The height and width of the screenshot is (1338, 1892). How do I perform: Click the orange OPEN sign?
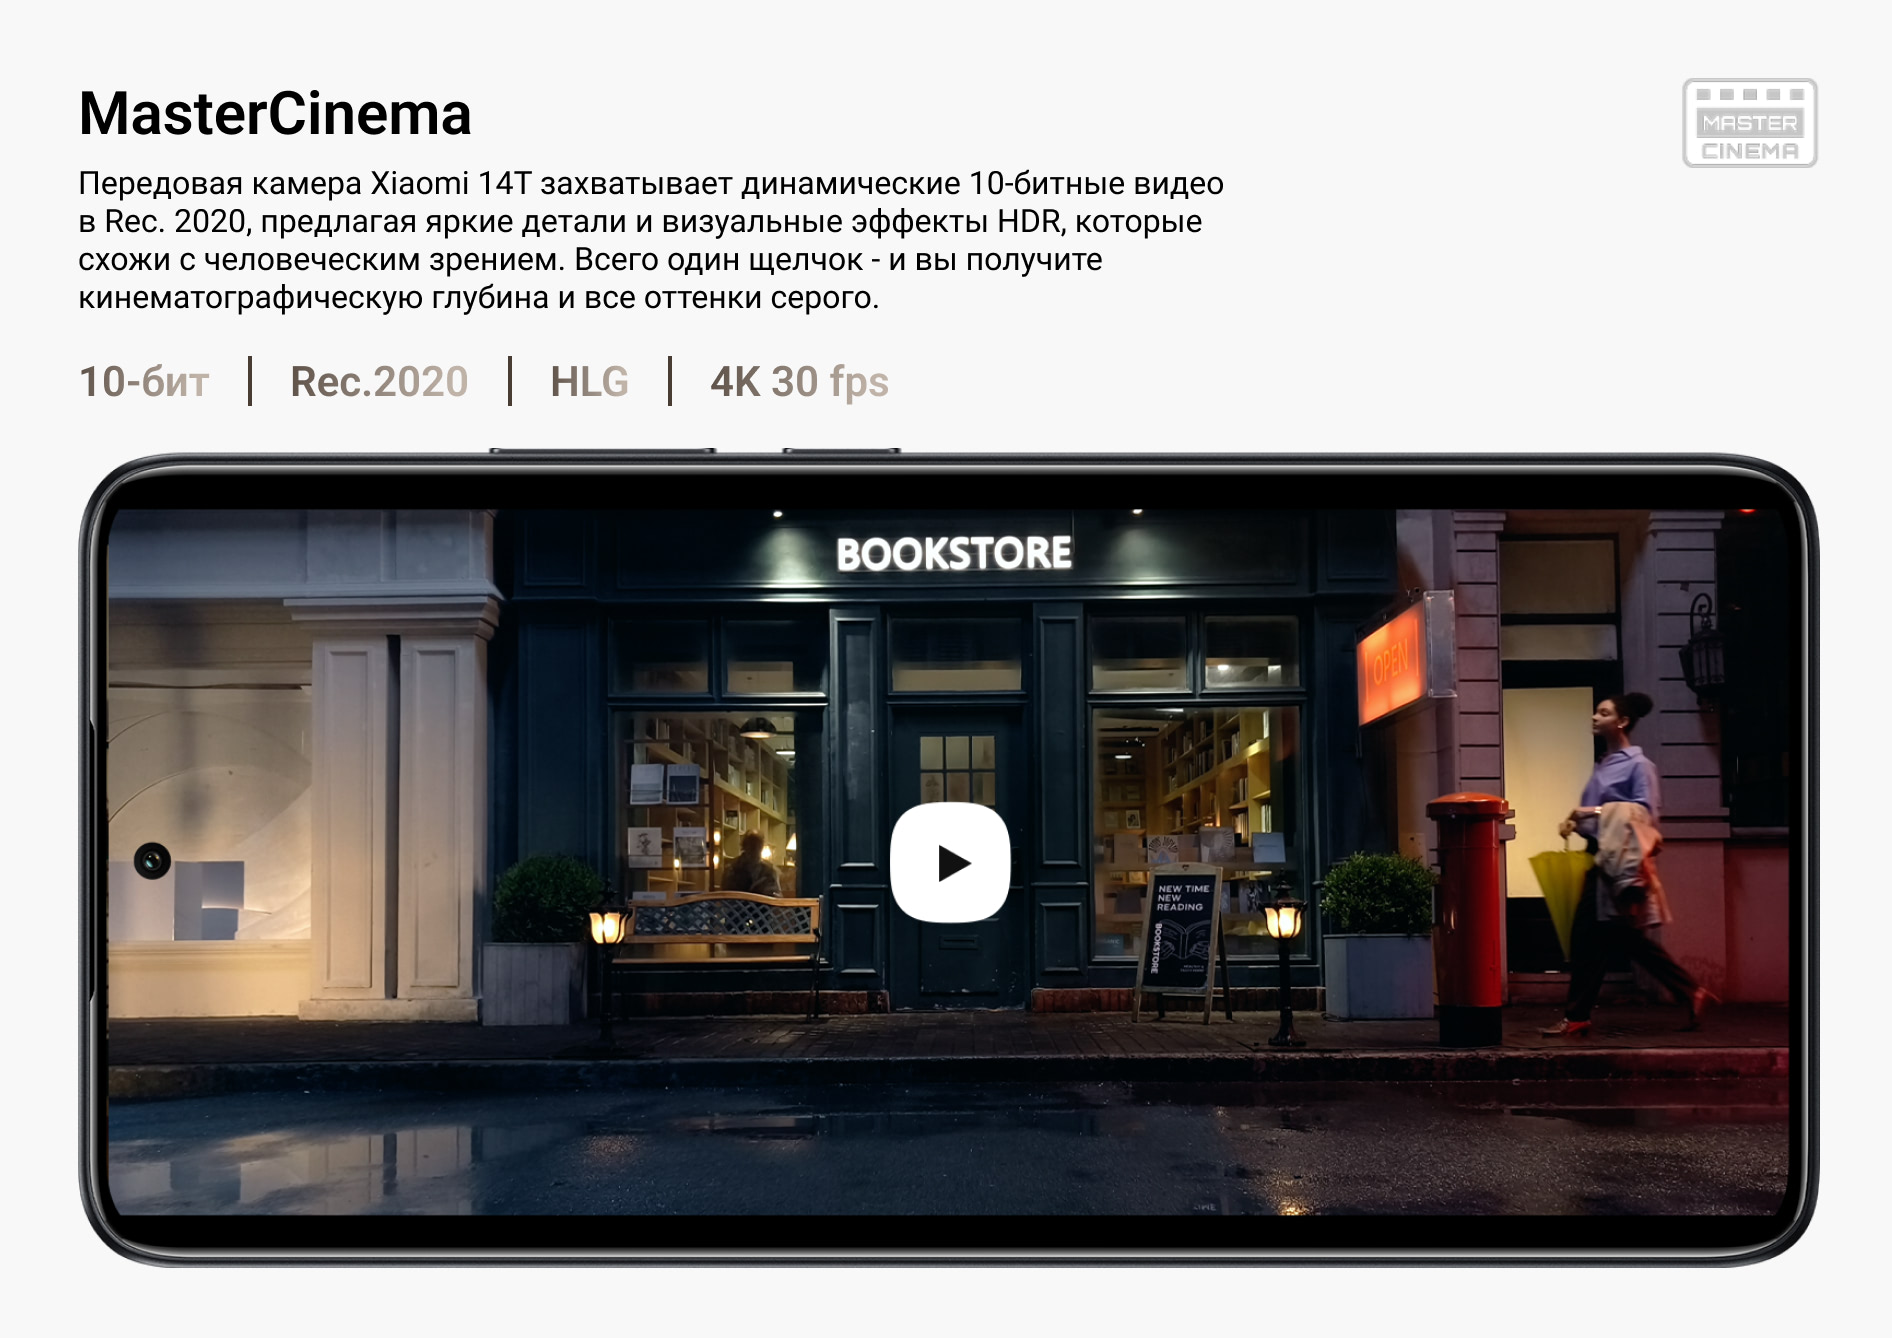(x=1390, y=660)
